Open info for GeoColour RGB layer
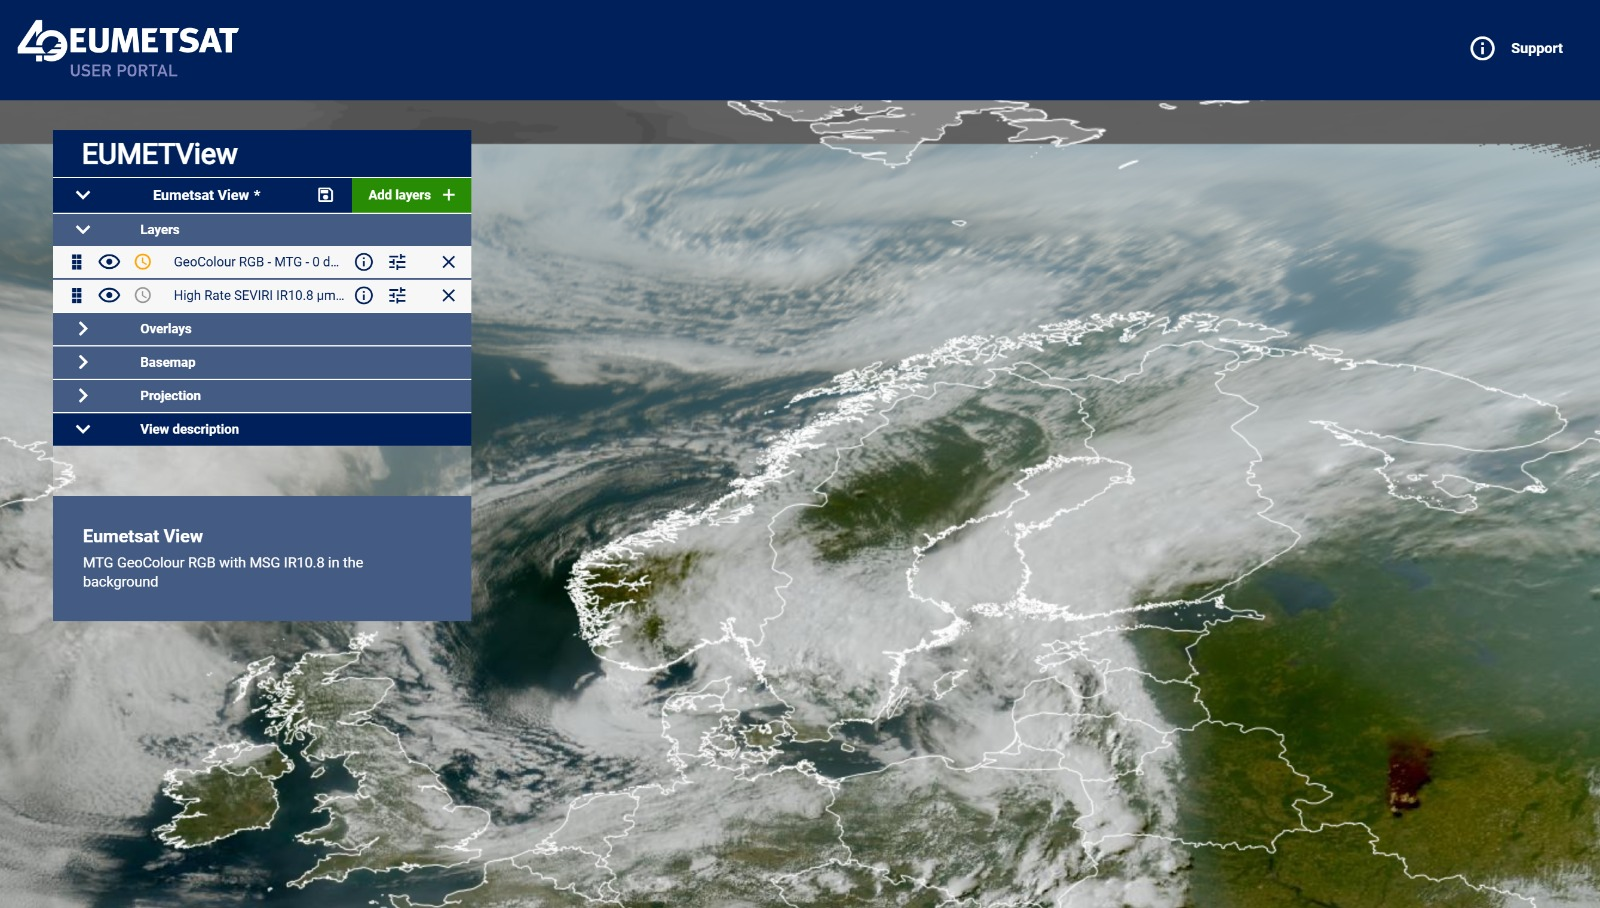1600x908 pixels. 364,262
